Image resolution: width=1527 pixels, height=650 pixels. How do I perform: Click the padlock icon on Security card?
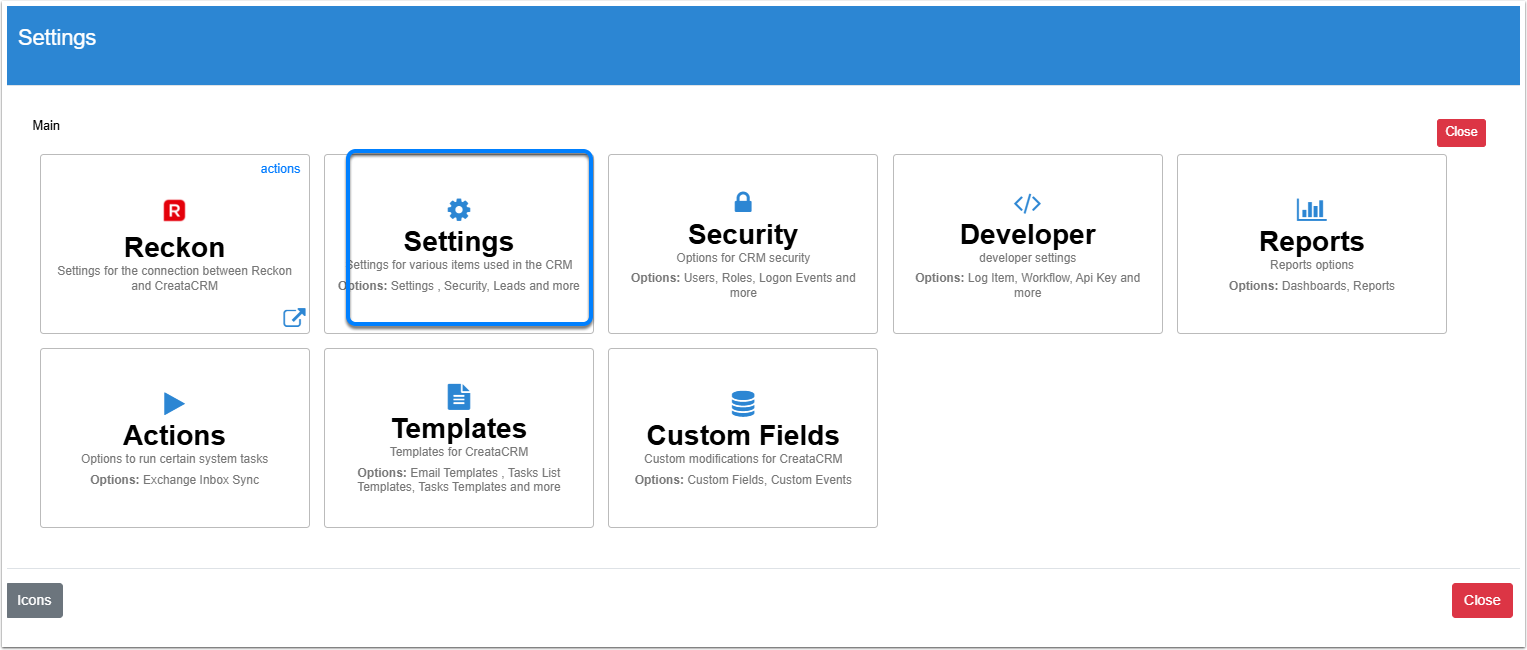click(x=743, y=202)
